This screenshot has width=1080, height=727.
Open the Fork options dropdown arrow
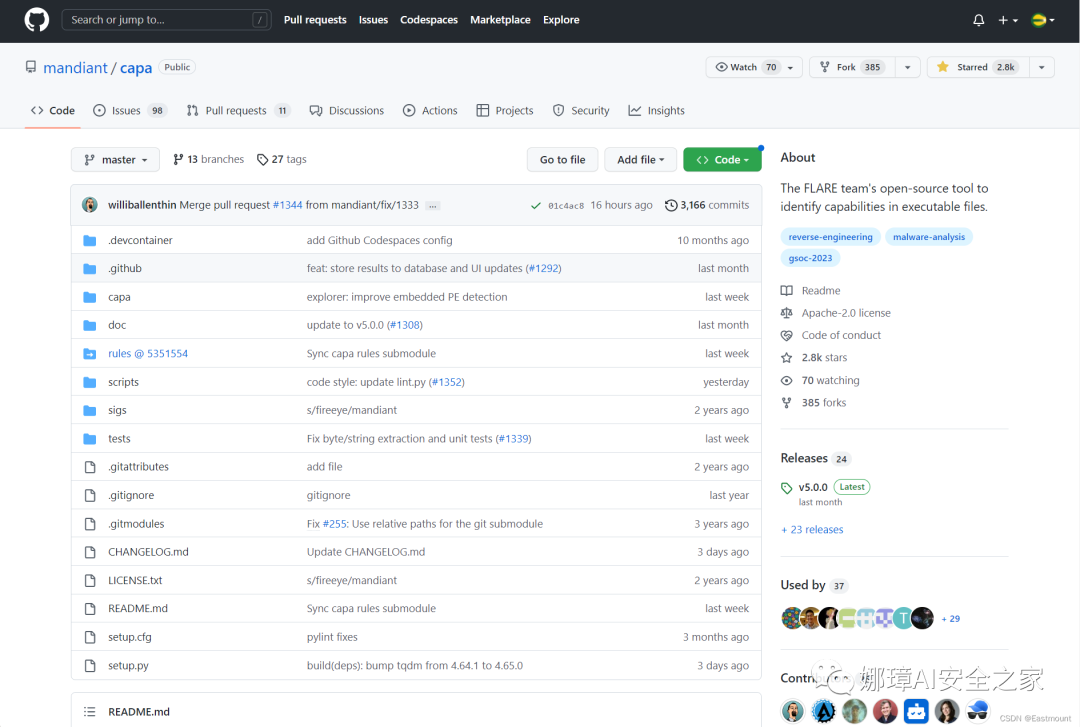908,67
